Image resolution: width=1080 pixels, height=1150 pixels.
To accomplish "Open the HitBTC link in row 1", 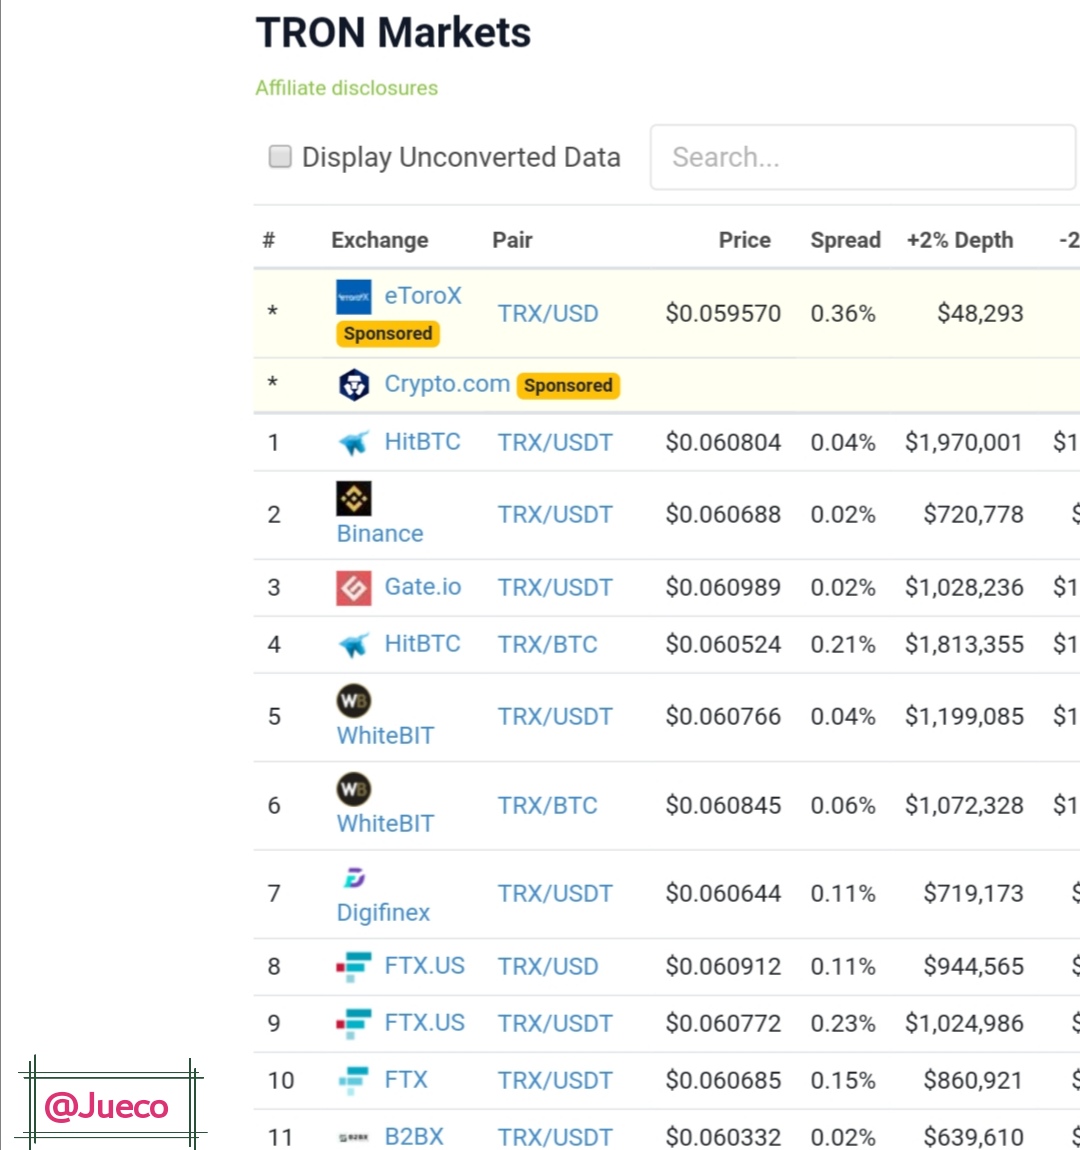I will [422, 442].
